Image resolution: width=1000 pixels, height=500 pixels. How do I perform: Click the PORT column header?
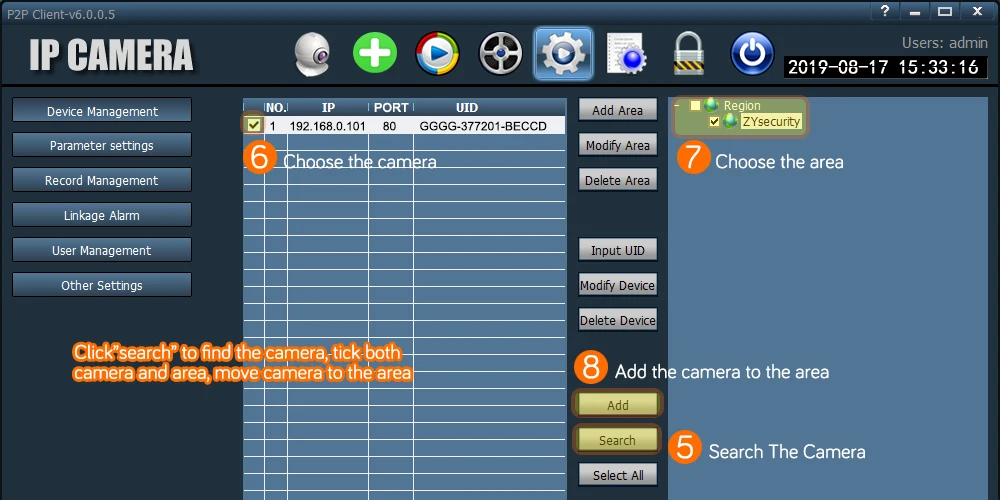391,108
